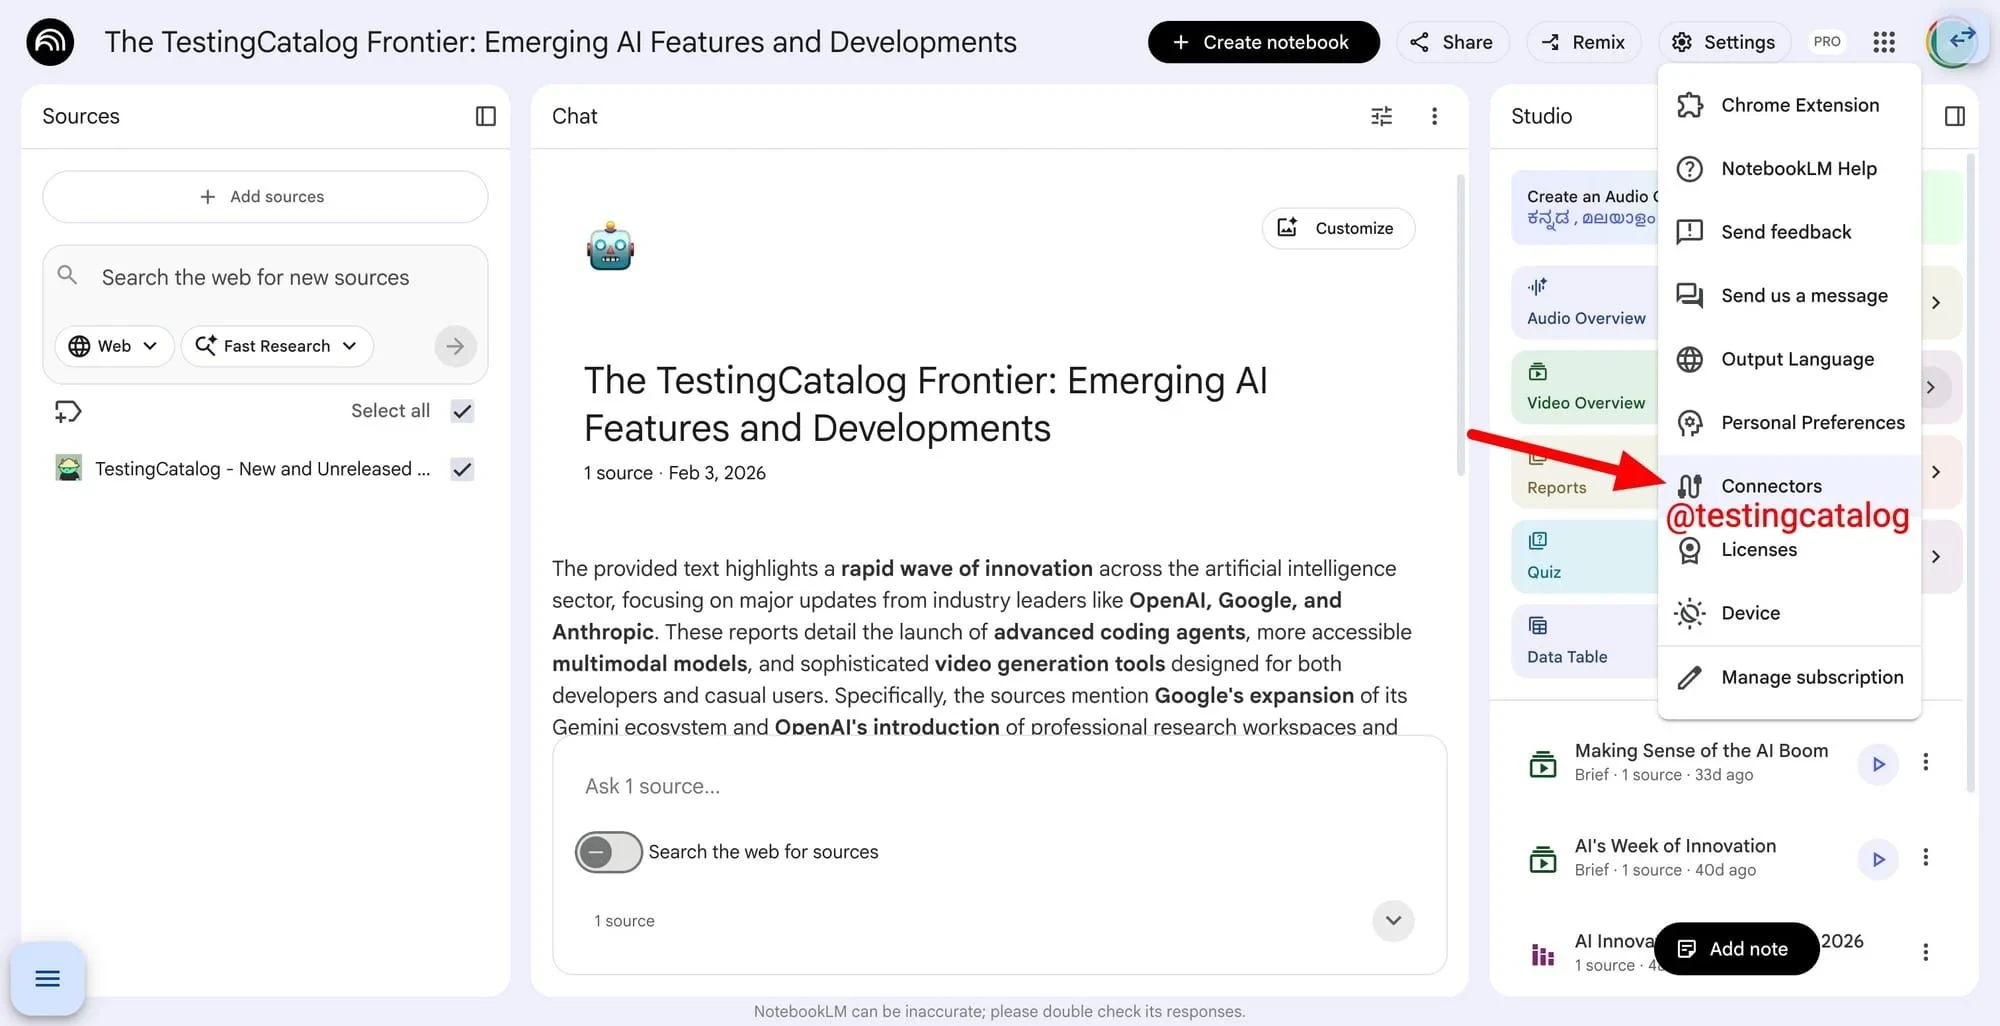Open bottom-left hamburger menu button
The image size is (2000, 1026).
[x=48, y=978]
